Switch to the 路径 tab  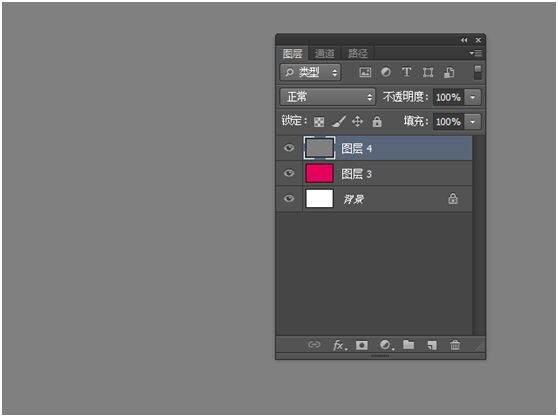click(x=357, y=53)
